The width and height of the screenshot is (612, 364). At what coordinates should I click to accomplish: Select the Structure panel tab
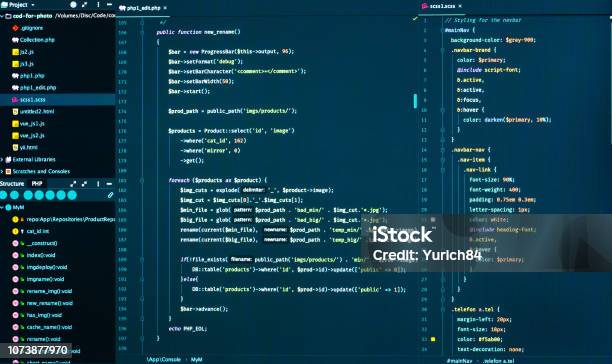click(12, 183)
